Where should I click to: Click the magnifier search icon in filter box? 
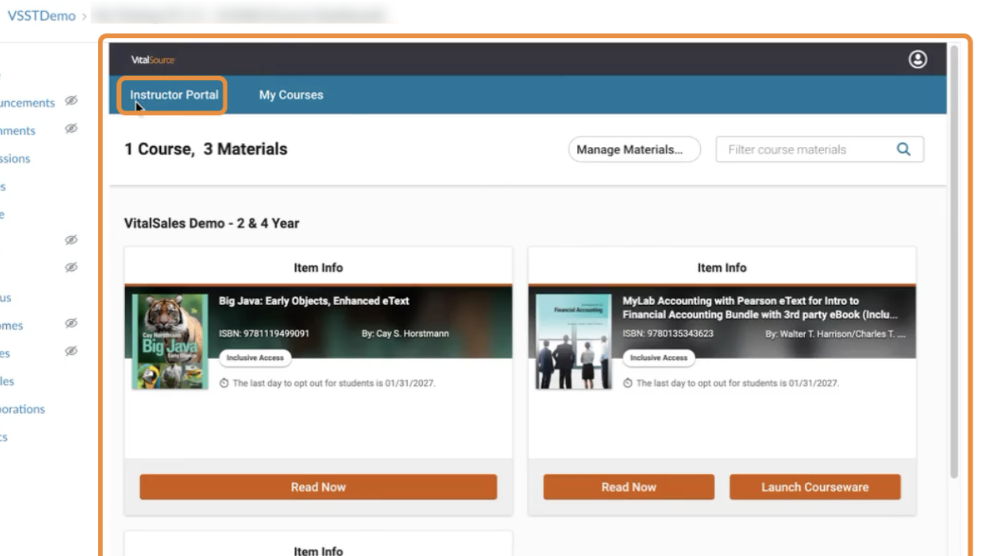(x=903, y=149)
